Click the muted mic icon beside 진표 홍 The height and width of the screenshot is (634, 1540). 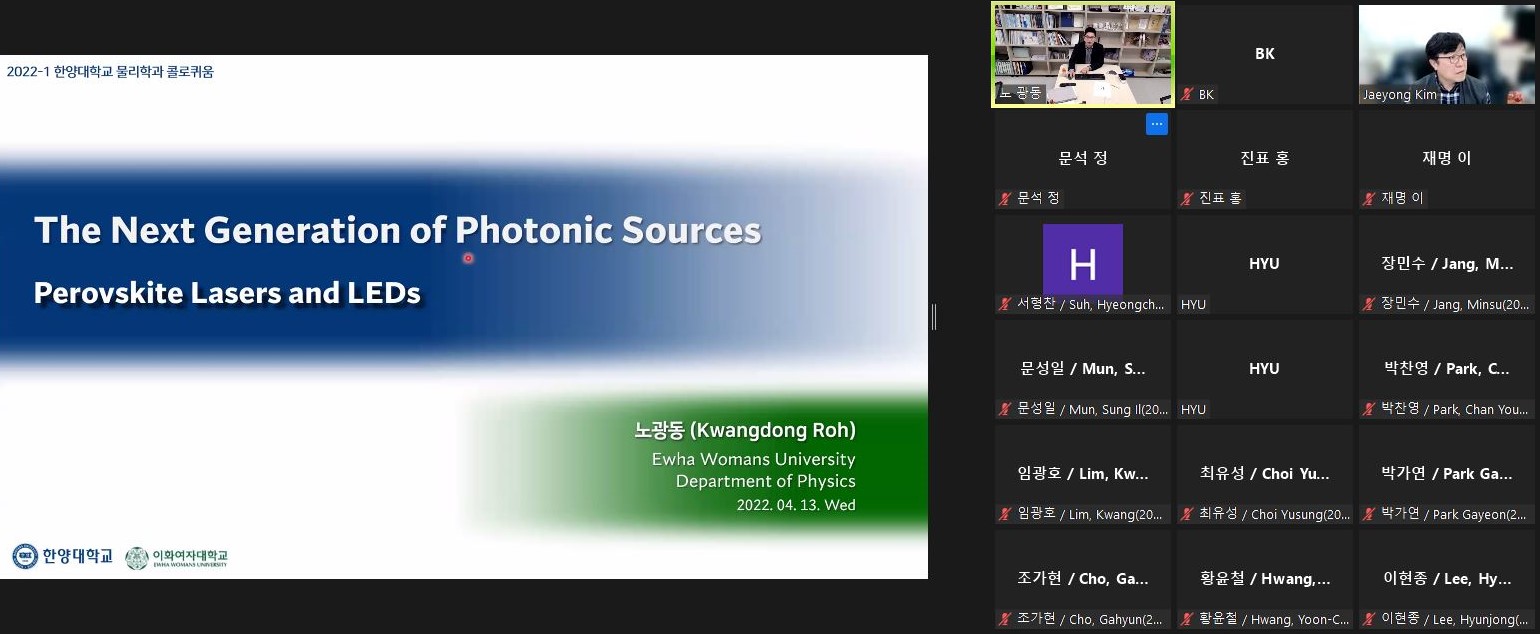pyautogui.click(x=1187, y=199)
